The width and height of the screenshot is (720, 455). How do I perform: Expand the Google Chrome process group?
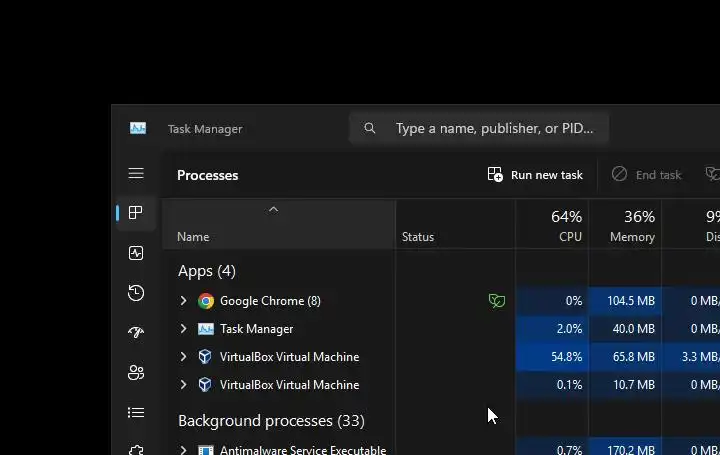click(183, 301)
